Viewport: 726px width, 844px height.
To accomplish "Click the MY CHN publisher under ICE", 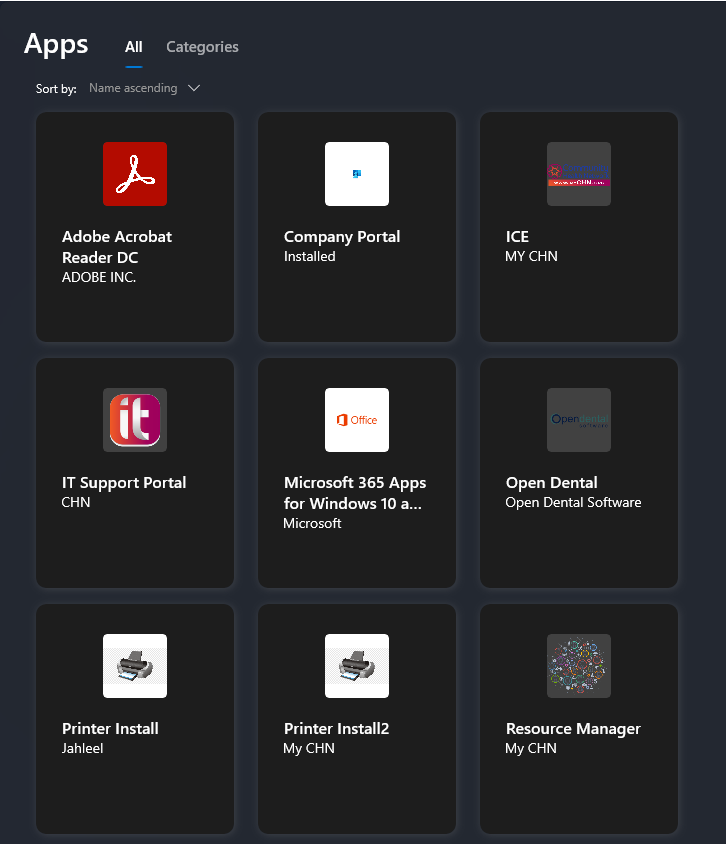I will point(531,257).
